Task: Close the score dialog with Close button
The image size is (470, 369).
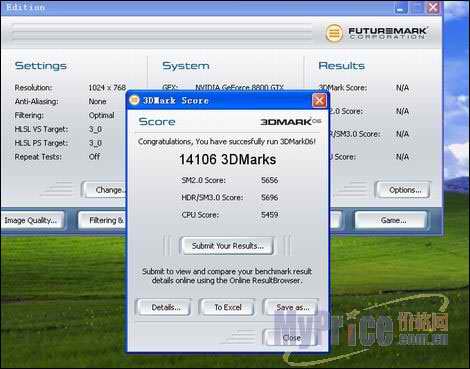Action: click(x=291, y=338)
